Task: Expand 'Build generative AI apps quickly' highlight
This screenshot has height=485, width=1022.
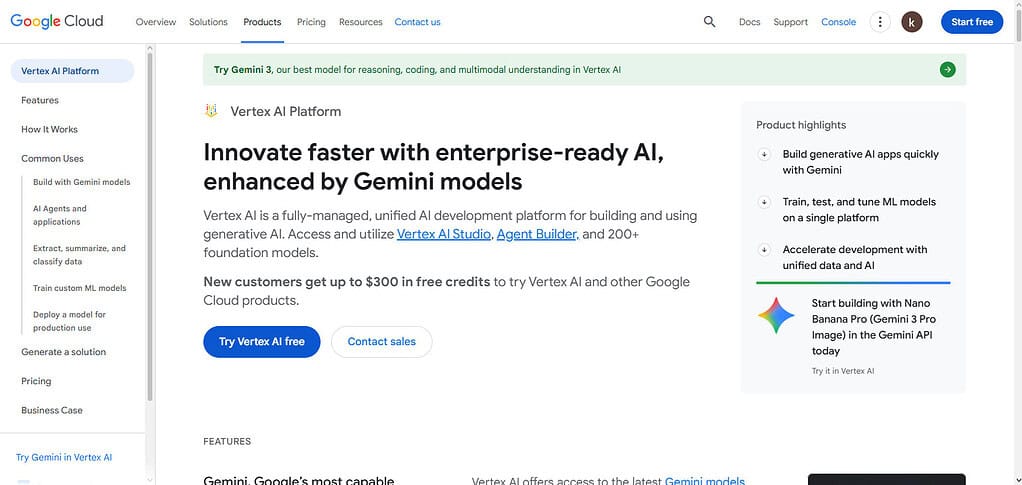Action: point(764,154)
